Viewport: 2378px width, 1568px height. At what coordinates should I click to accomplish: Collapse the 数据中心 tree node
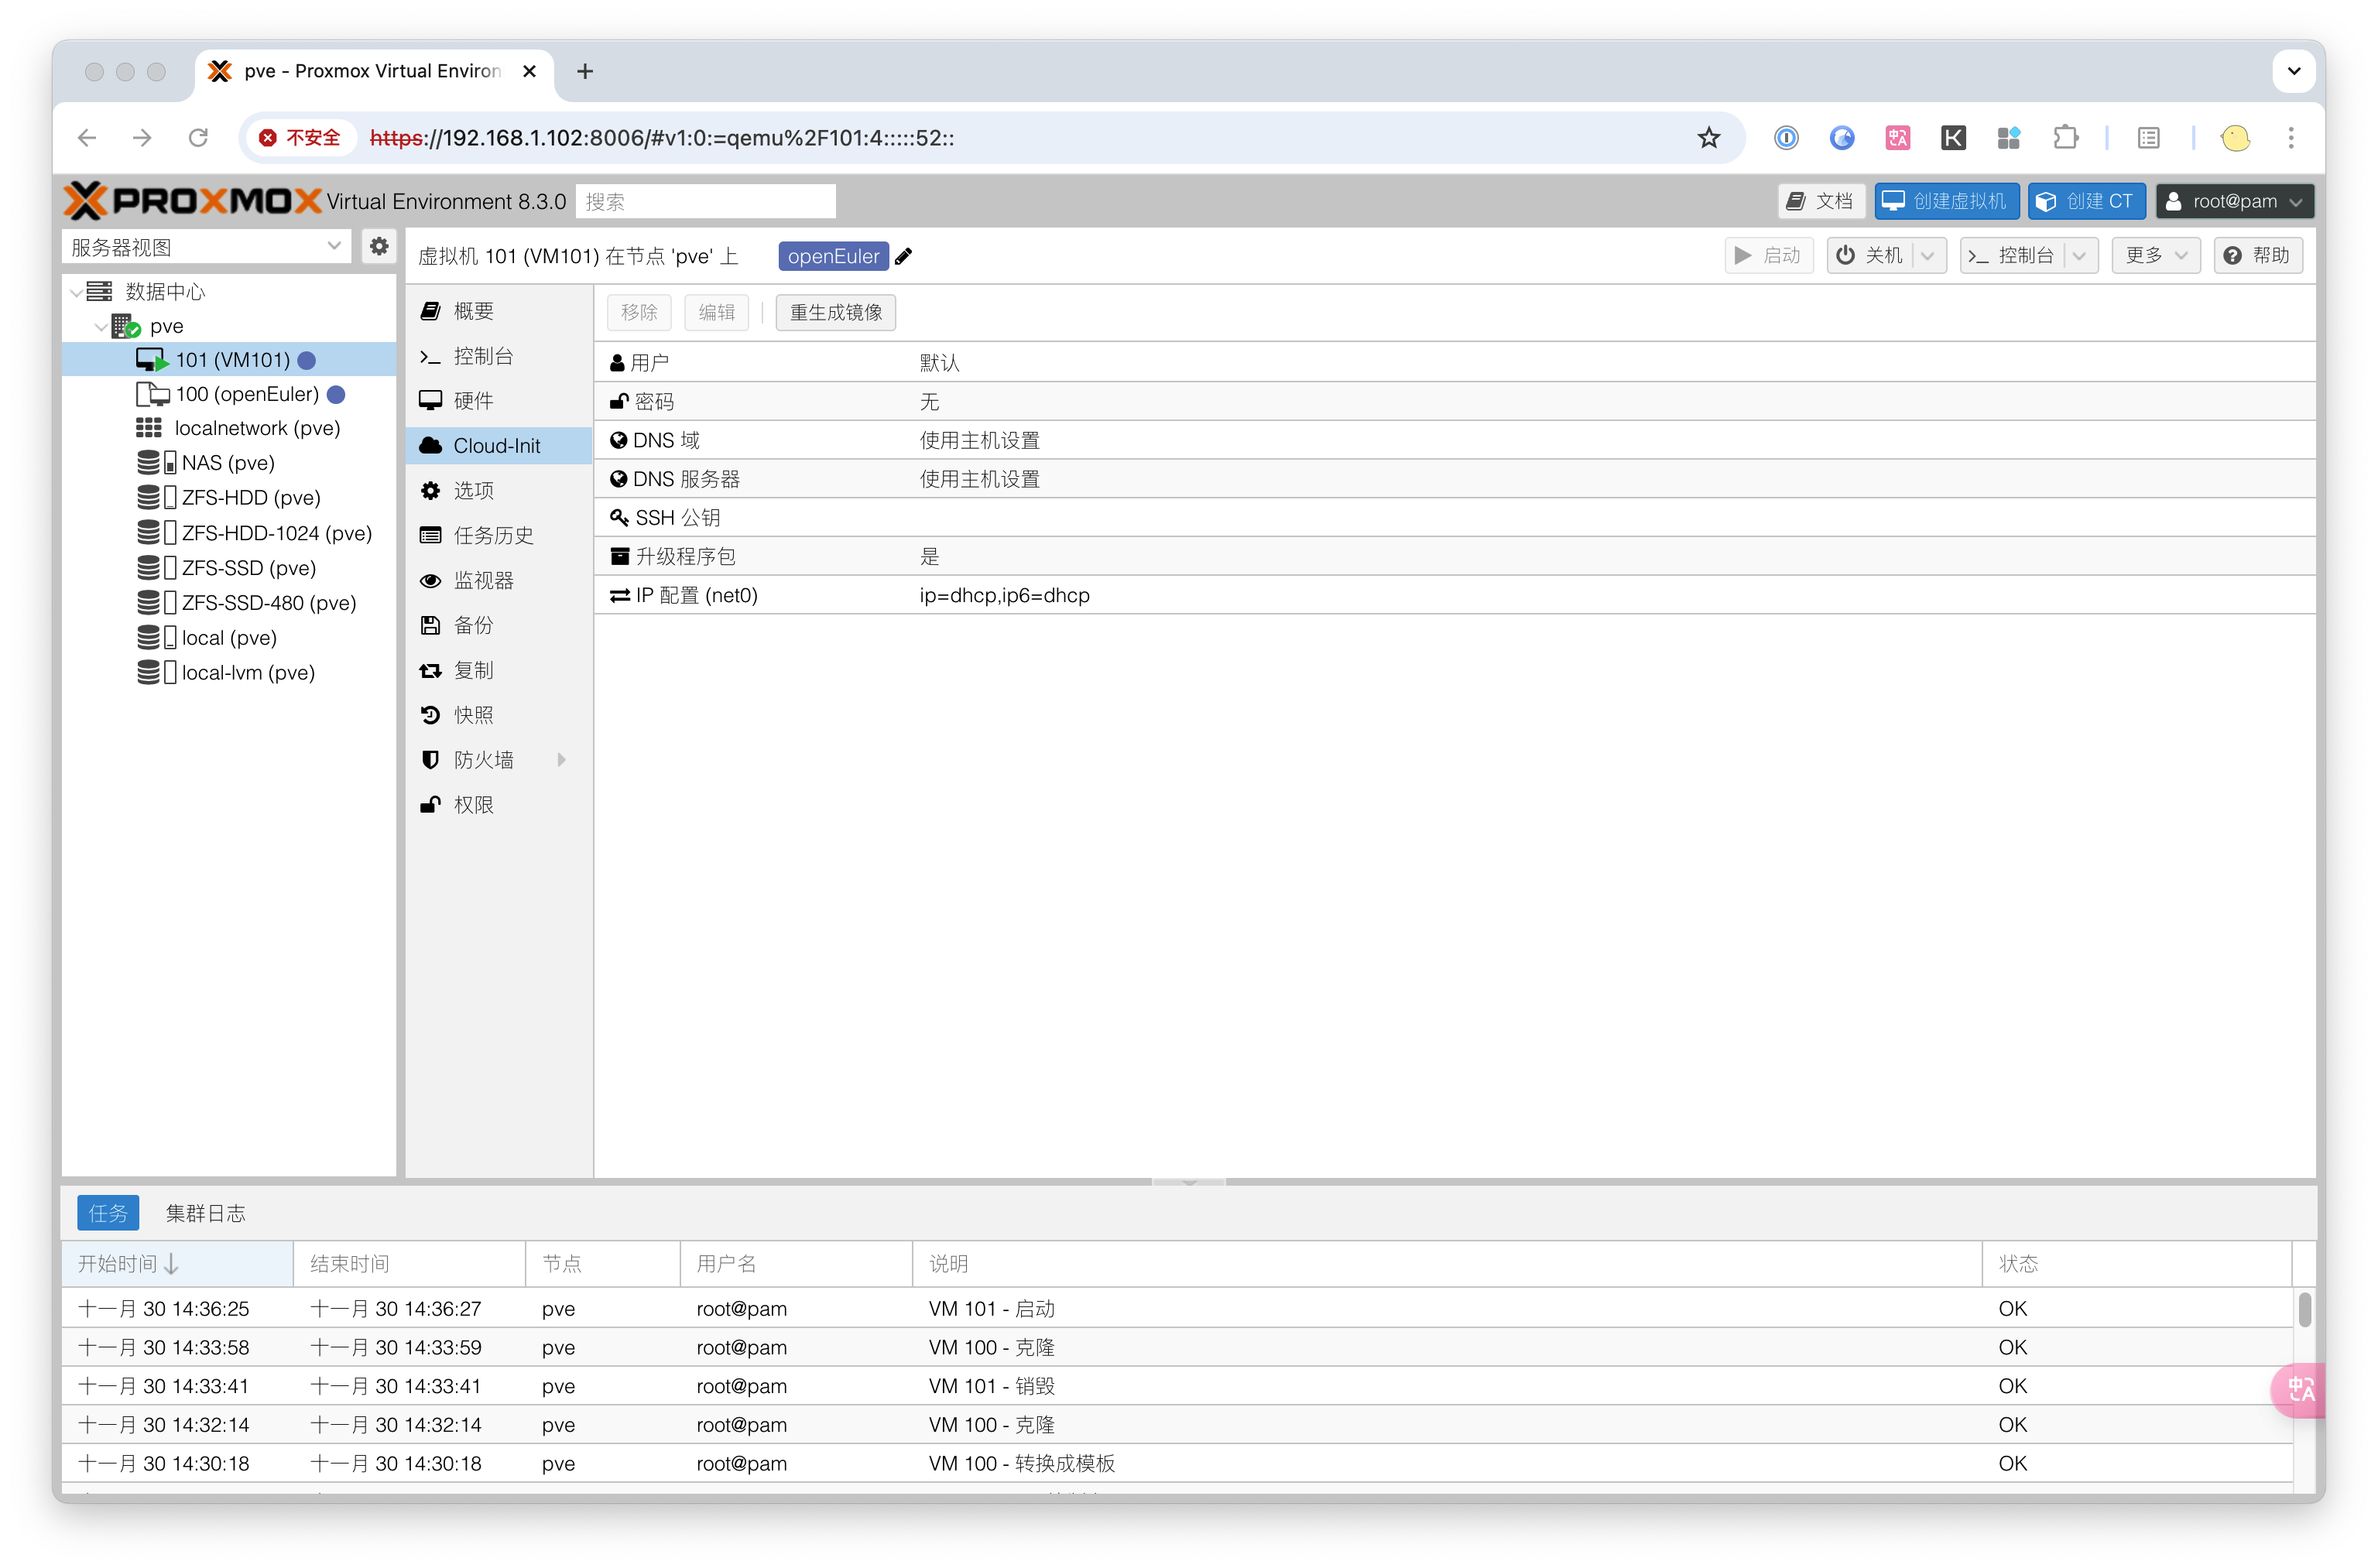[76, 292]
